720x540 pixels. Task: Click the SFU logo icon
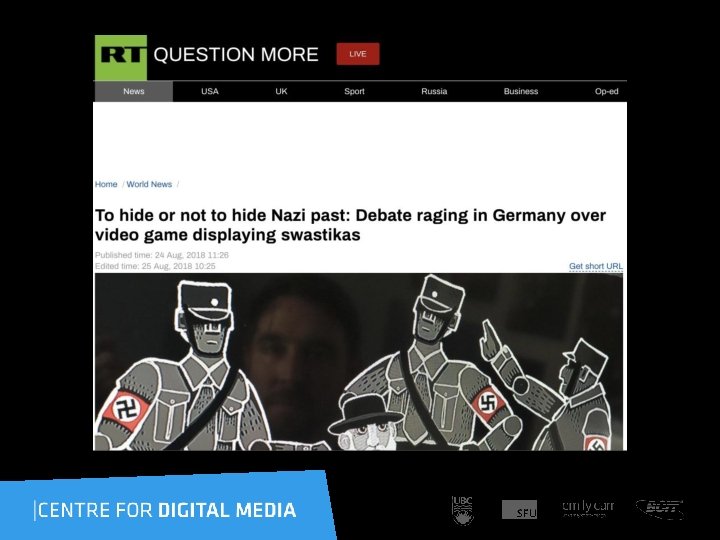click(519, 510)
